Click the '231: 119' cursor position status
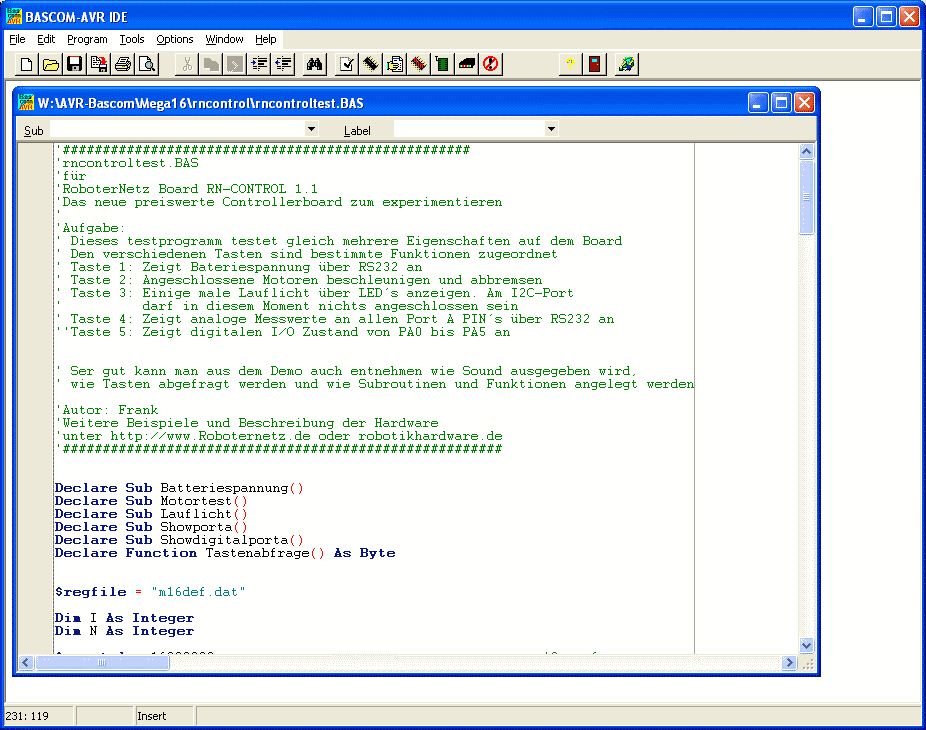 click(27, 716)
